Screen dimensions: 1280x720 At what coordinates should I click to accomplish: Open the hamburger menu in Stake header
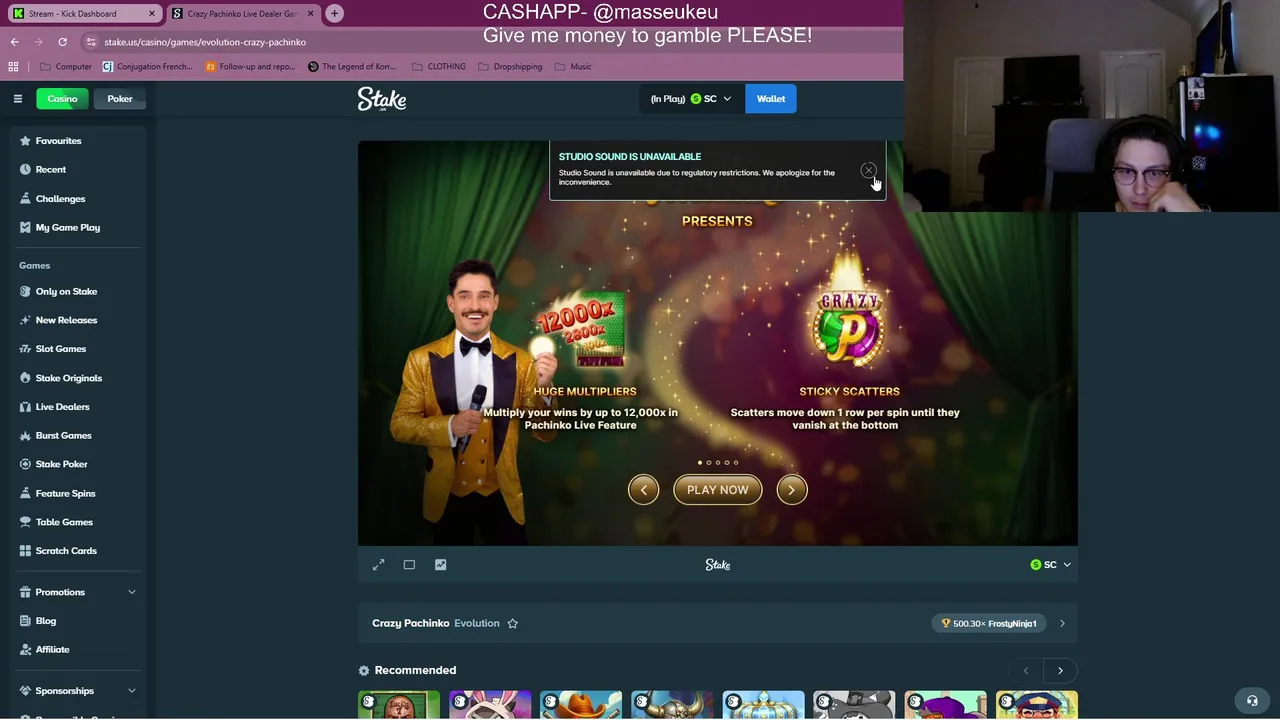[17, 99]
